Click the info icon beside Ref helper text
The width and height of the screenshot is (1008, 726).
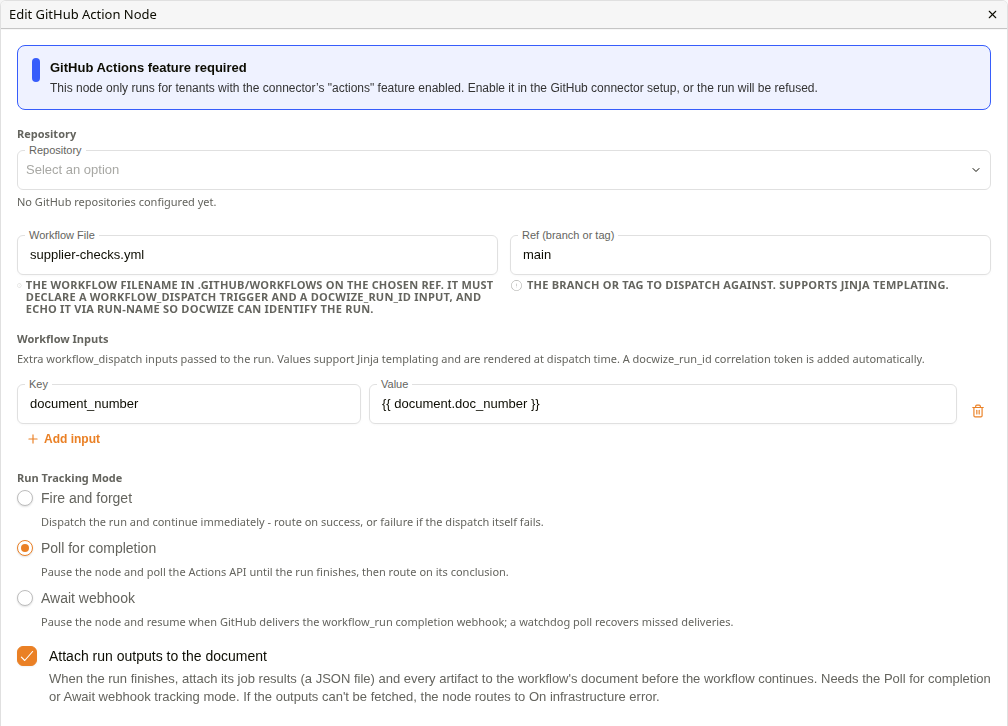(x=516, y=286)
